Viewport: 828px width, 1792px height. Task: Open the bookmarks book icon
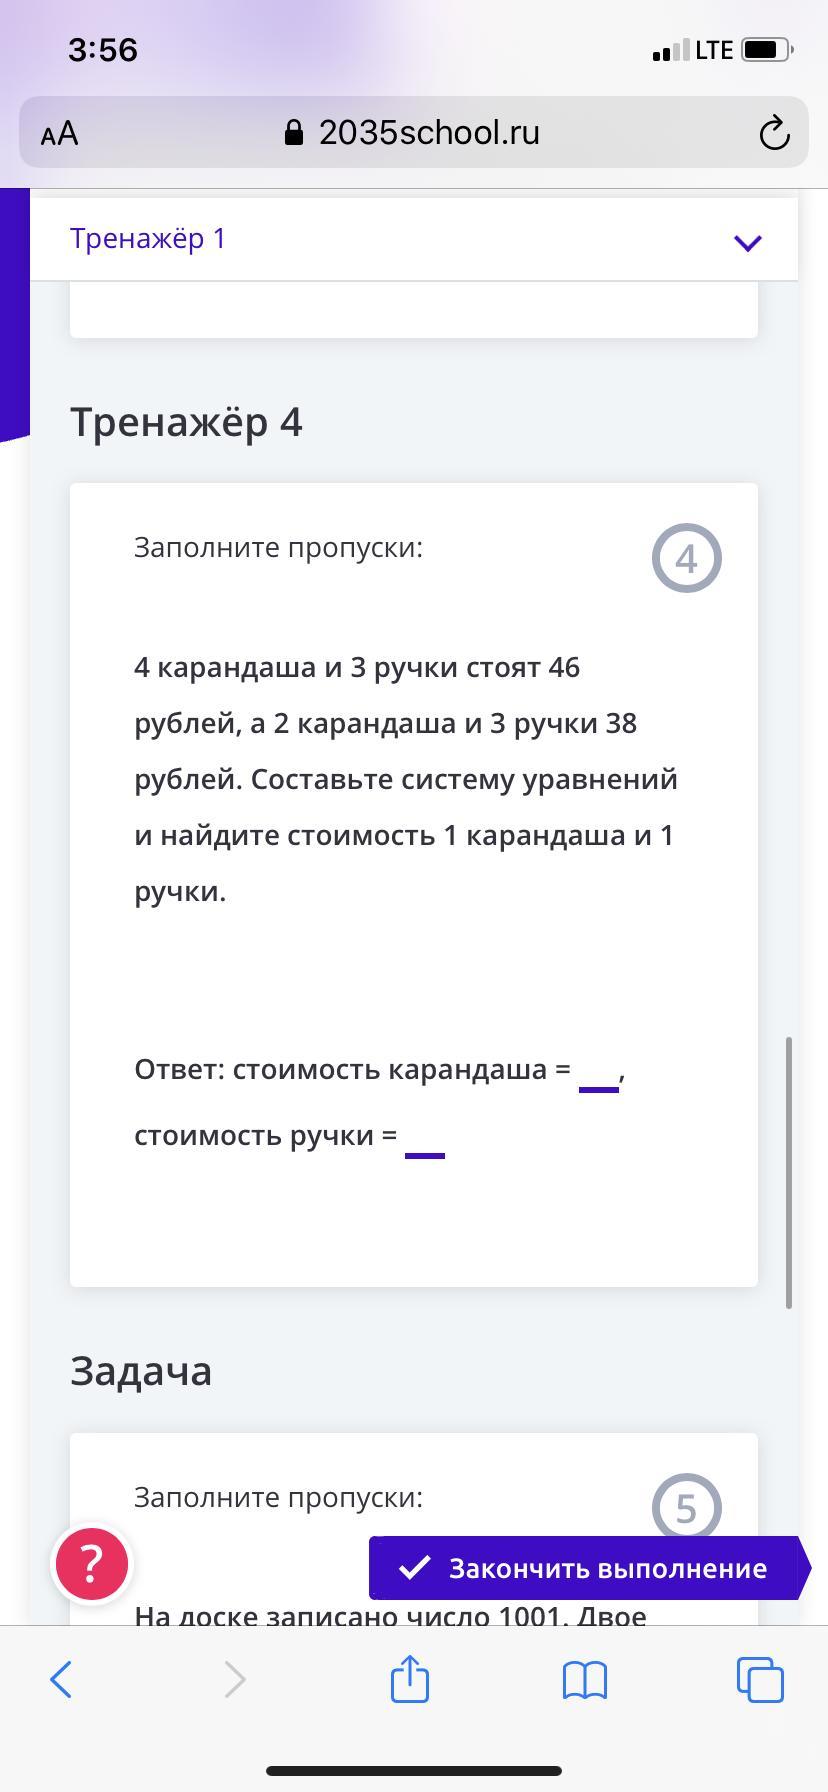tap(585, 1680)
